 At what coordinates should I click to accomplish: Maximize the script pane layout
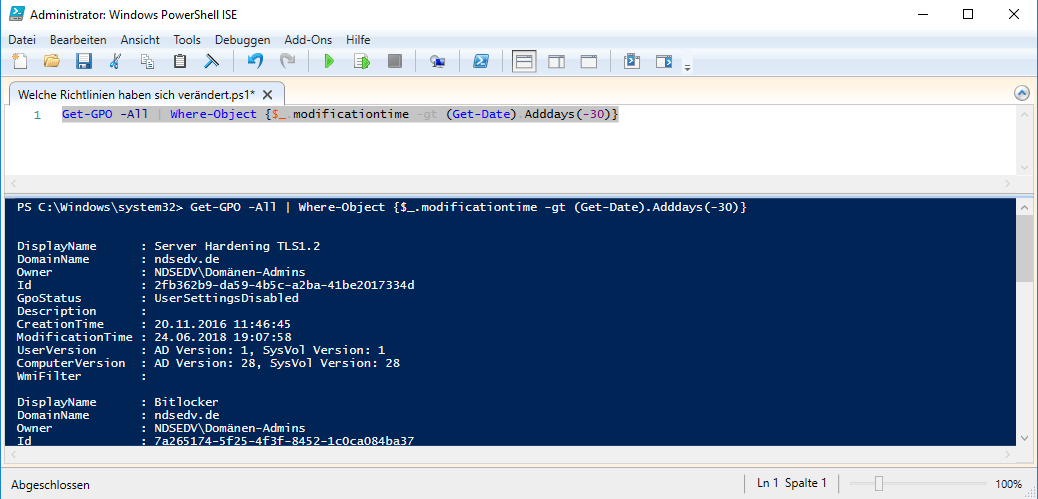(588, 62)
